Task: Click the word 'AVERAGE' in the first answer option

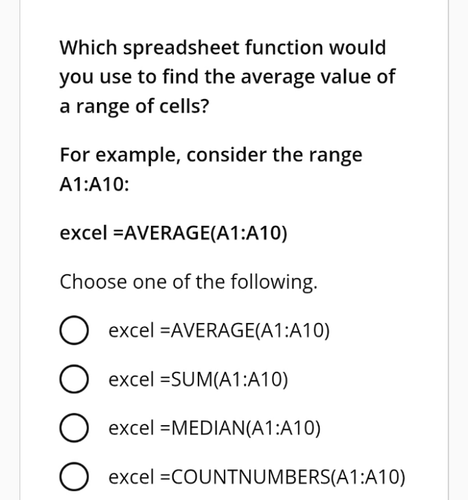Action: (213, 331)
